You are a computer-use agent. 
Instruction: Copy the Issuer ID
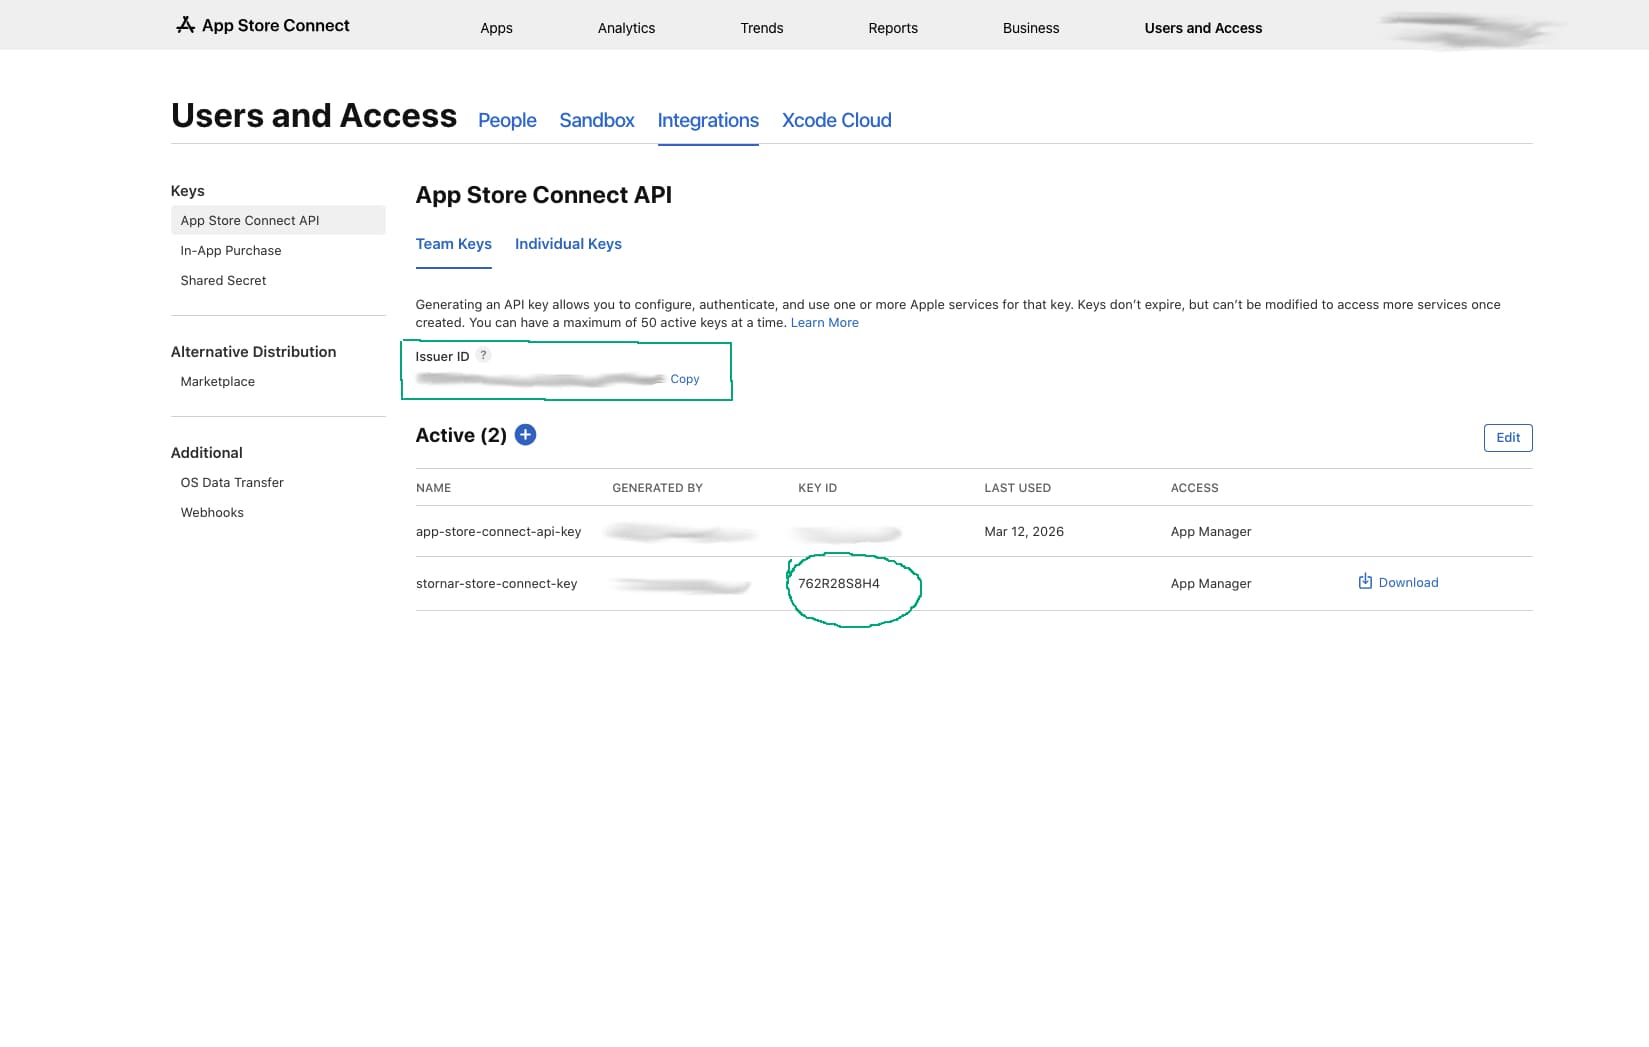point(685,379)
